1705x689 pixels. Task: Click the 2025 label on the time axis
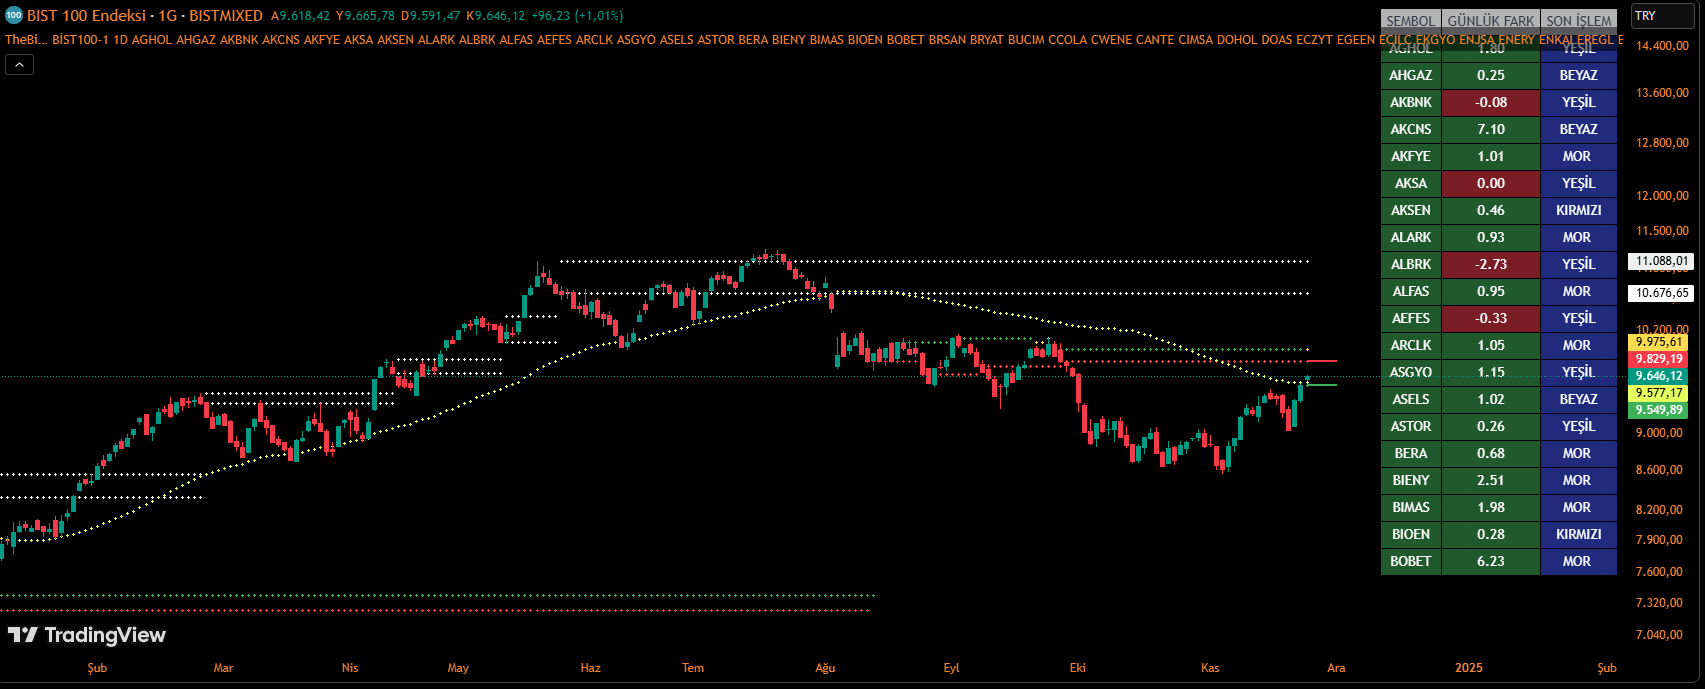(x=1469, y=668)
